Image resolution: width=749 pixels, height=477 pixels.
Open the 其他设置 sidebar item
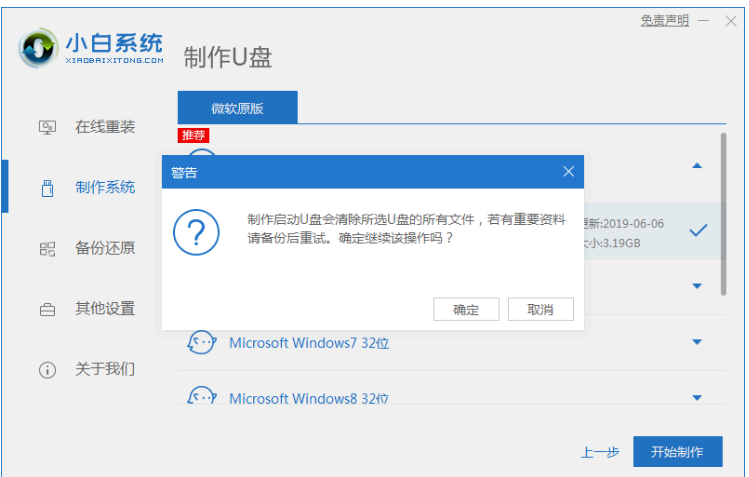105,308
